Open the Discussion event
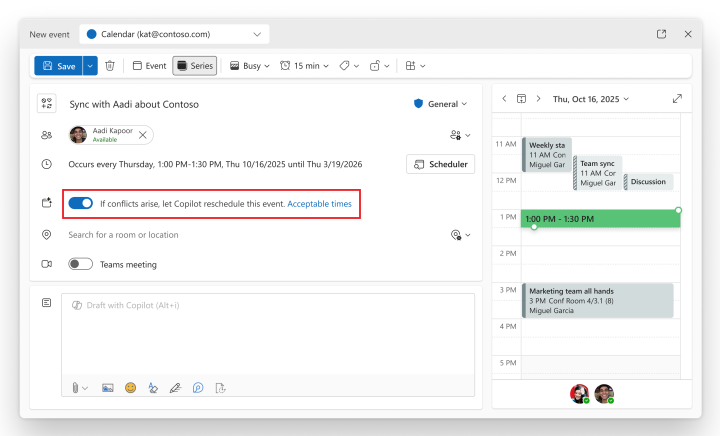This screenshot has width=720, height=436. click(x=648, y=182)
